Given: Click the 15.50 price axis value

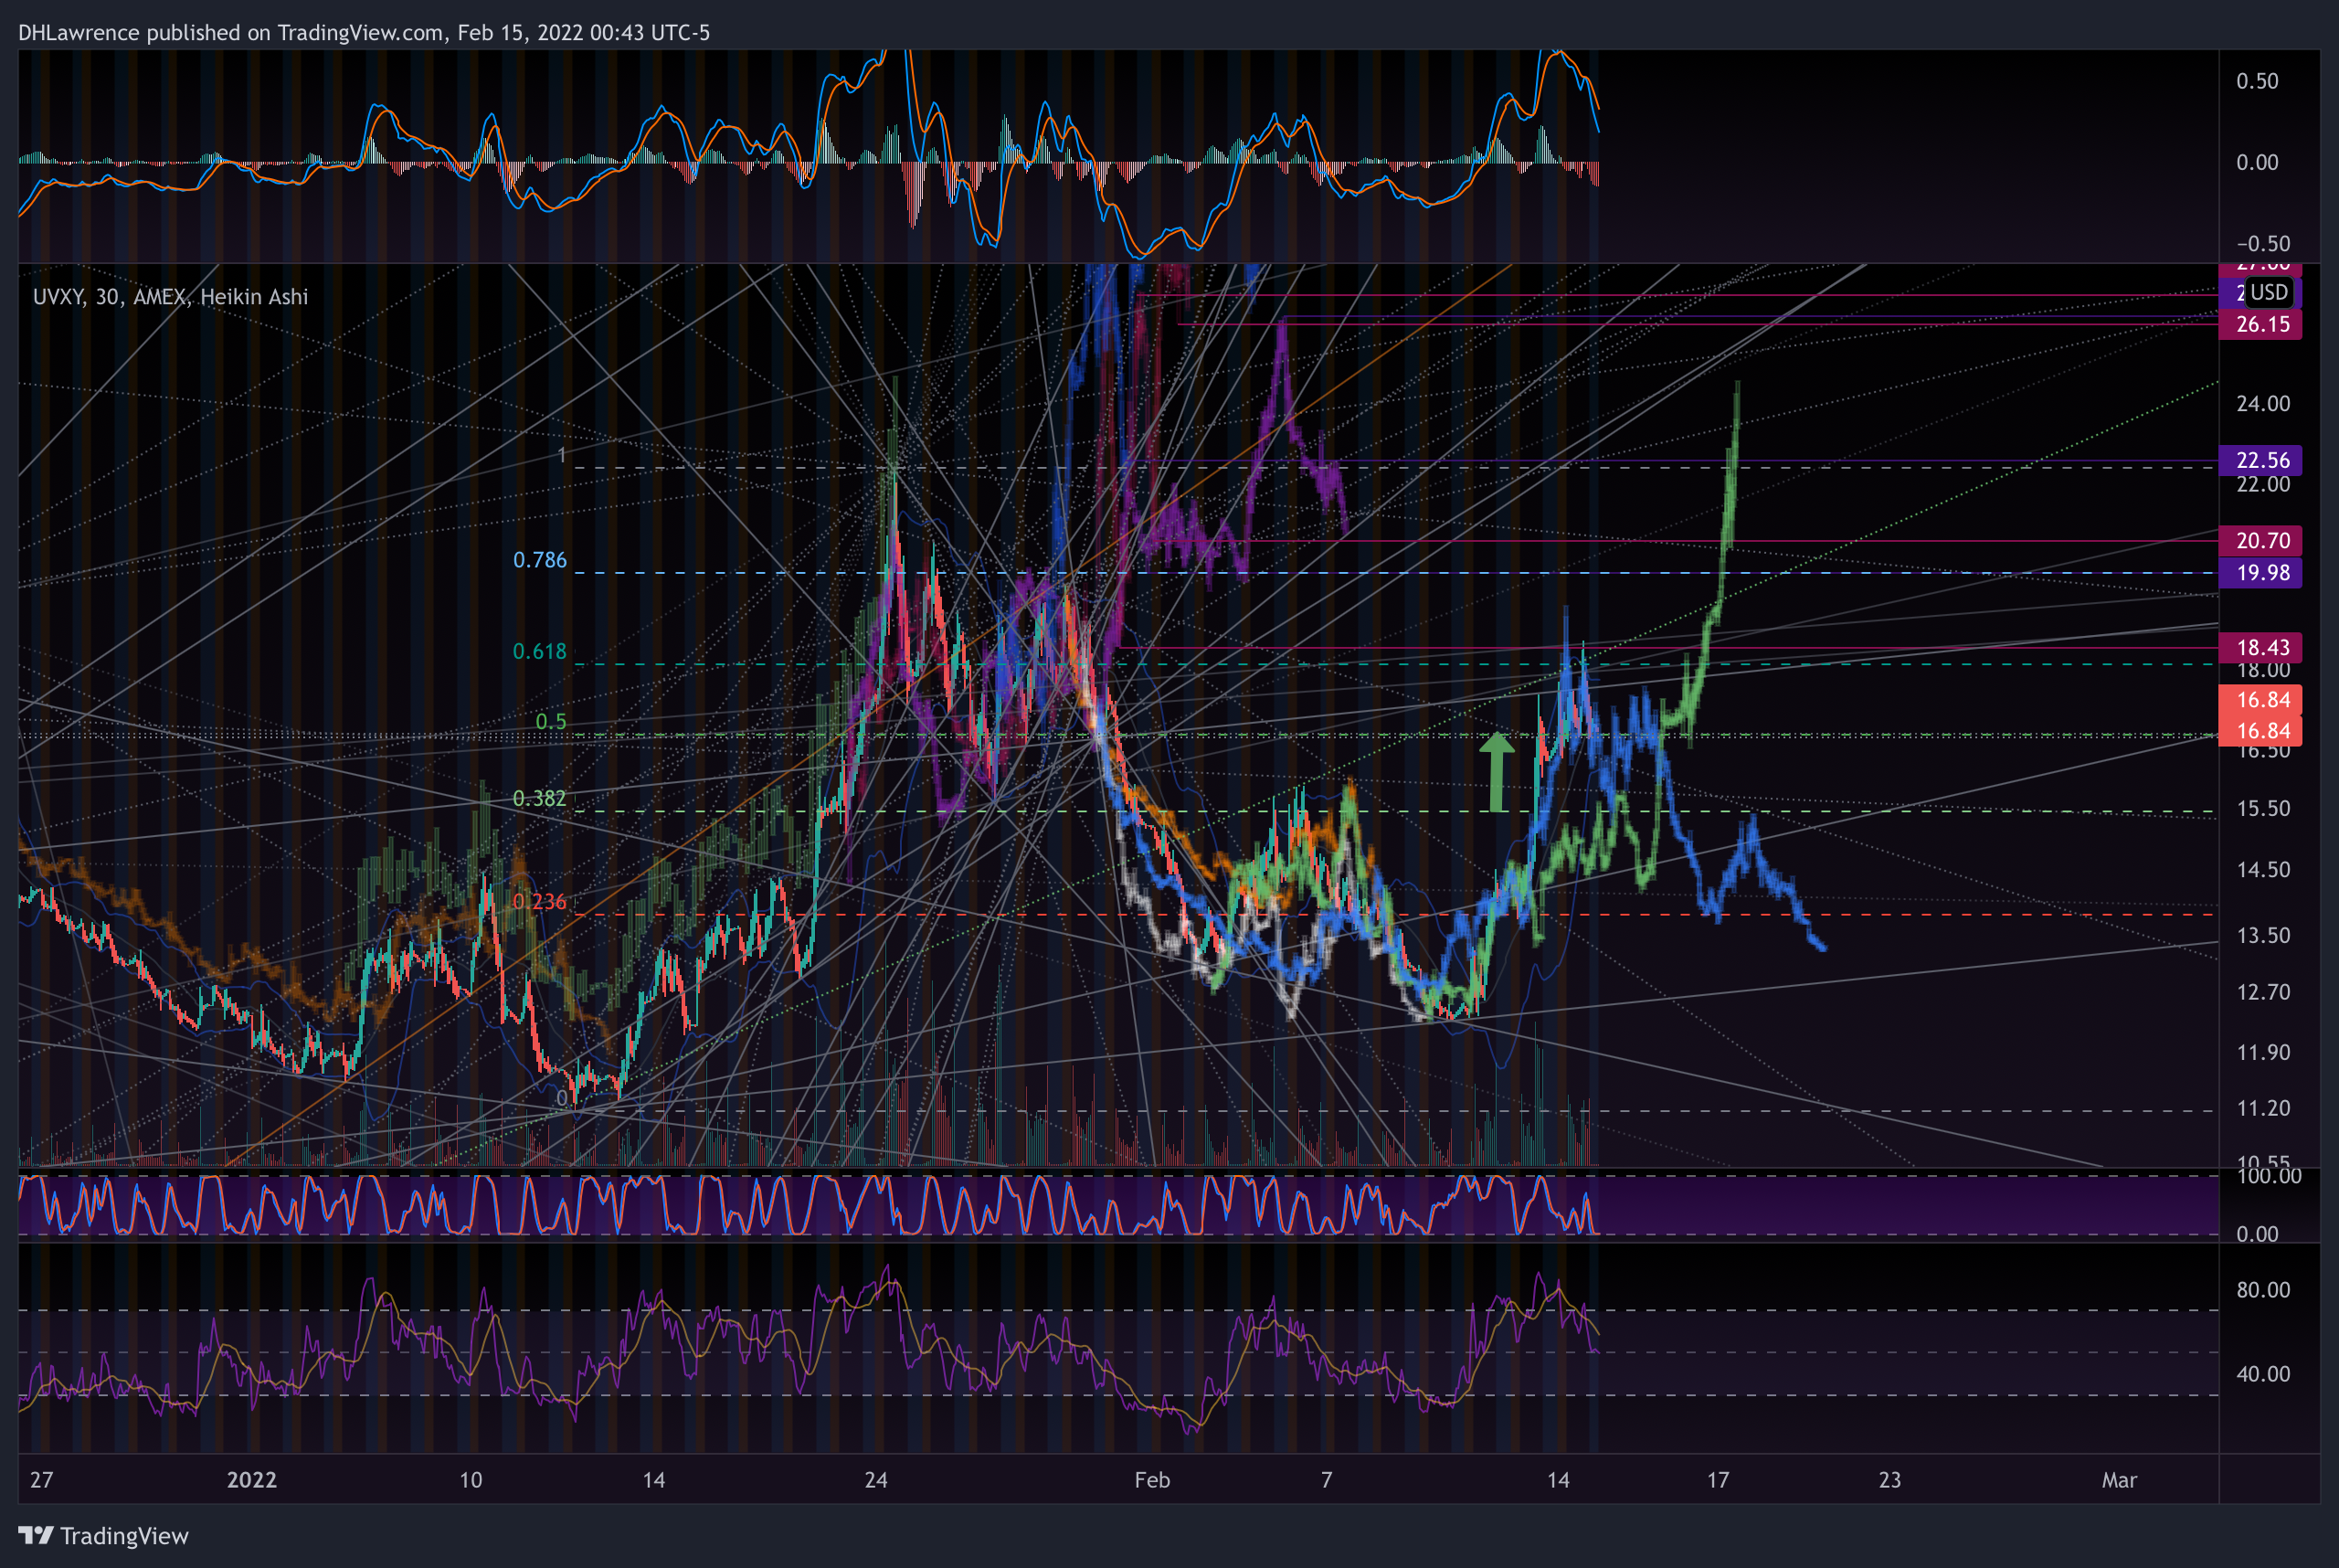Looking at the screenshot, I should pos(2263,809).
